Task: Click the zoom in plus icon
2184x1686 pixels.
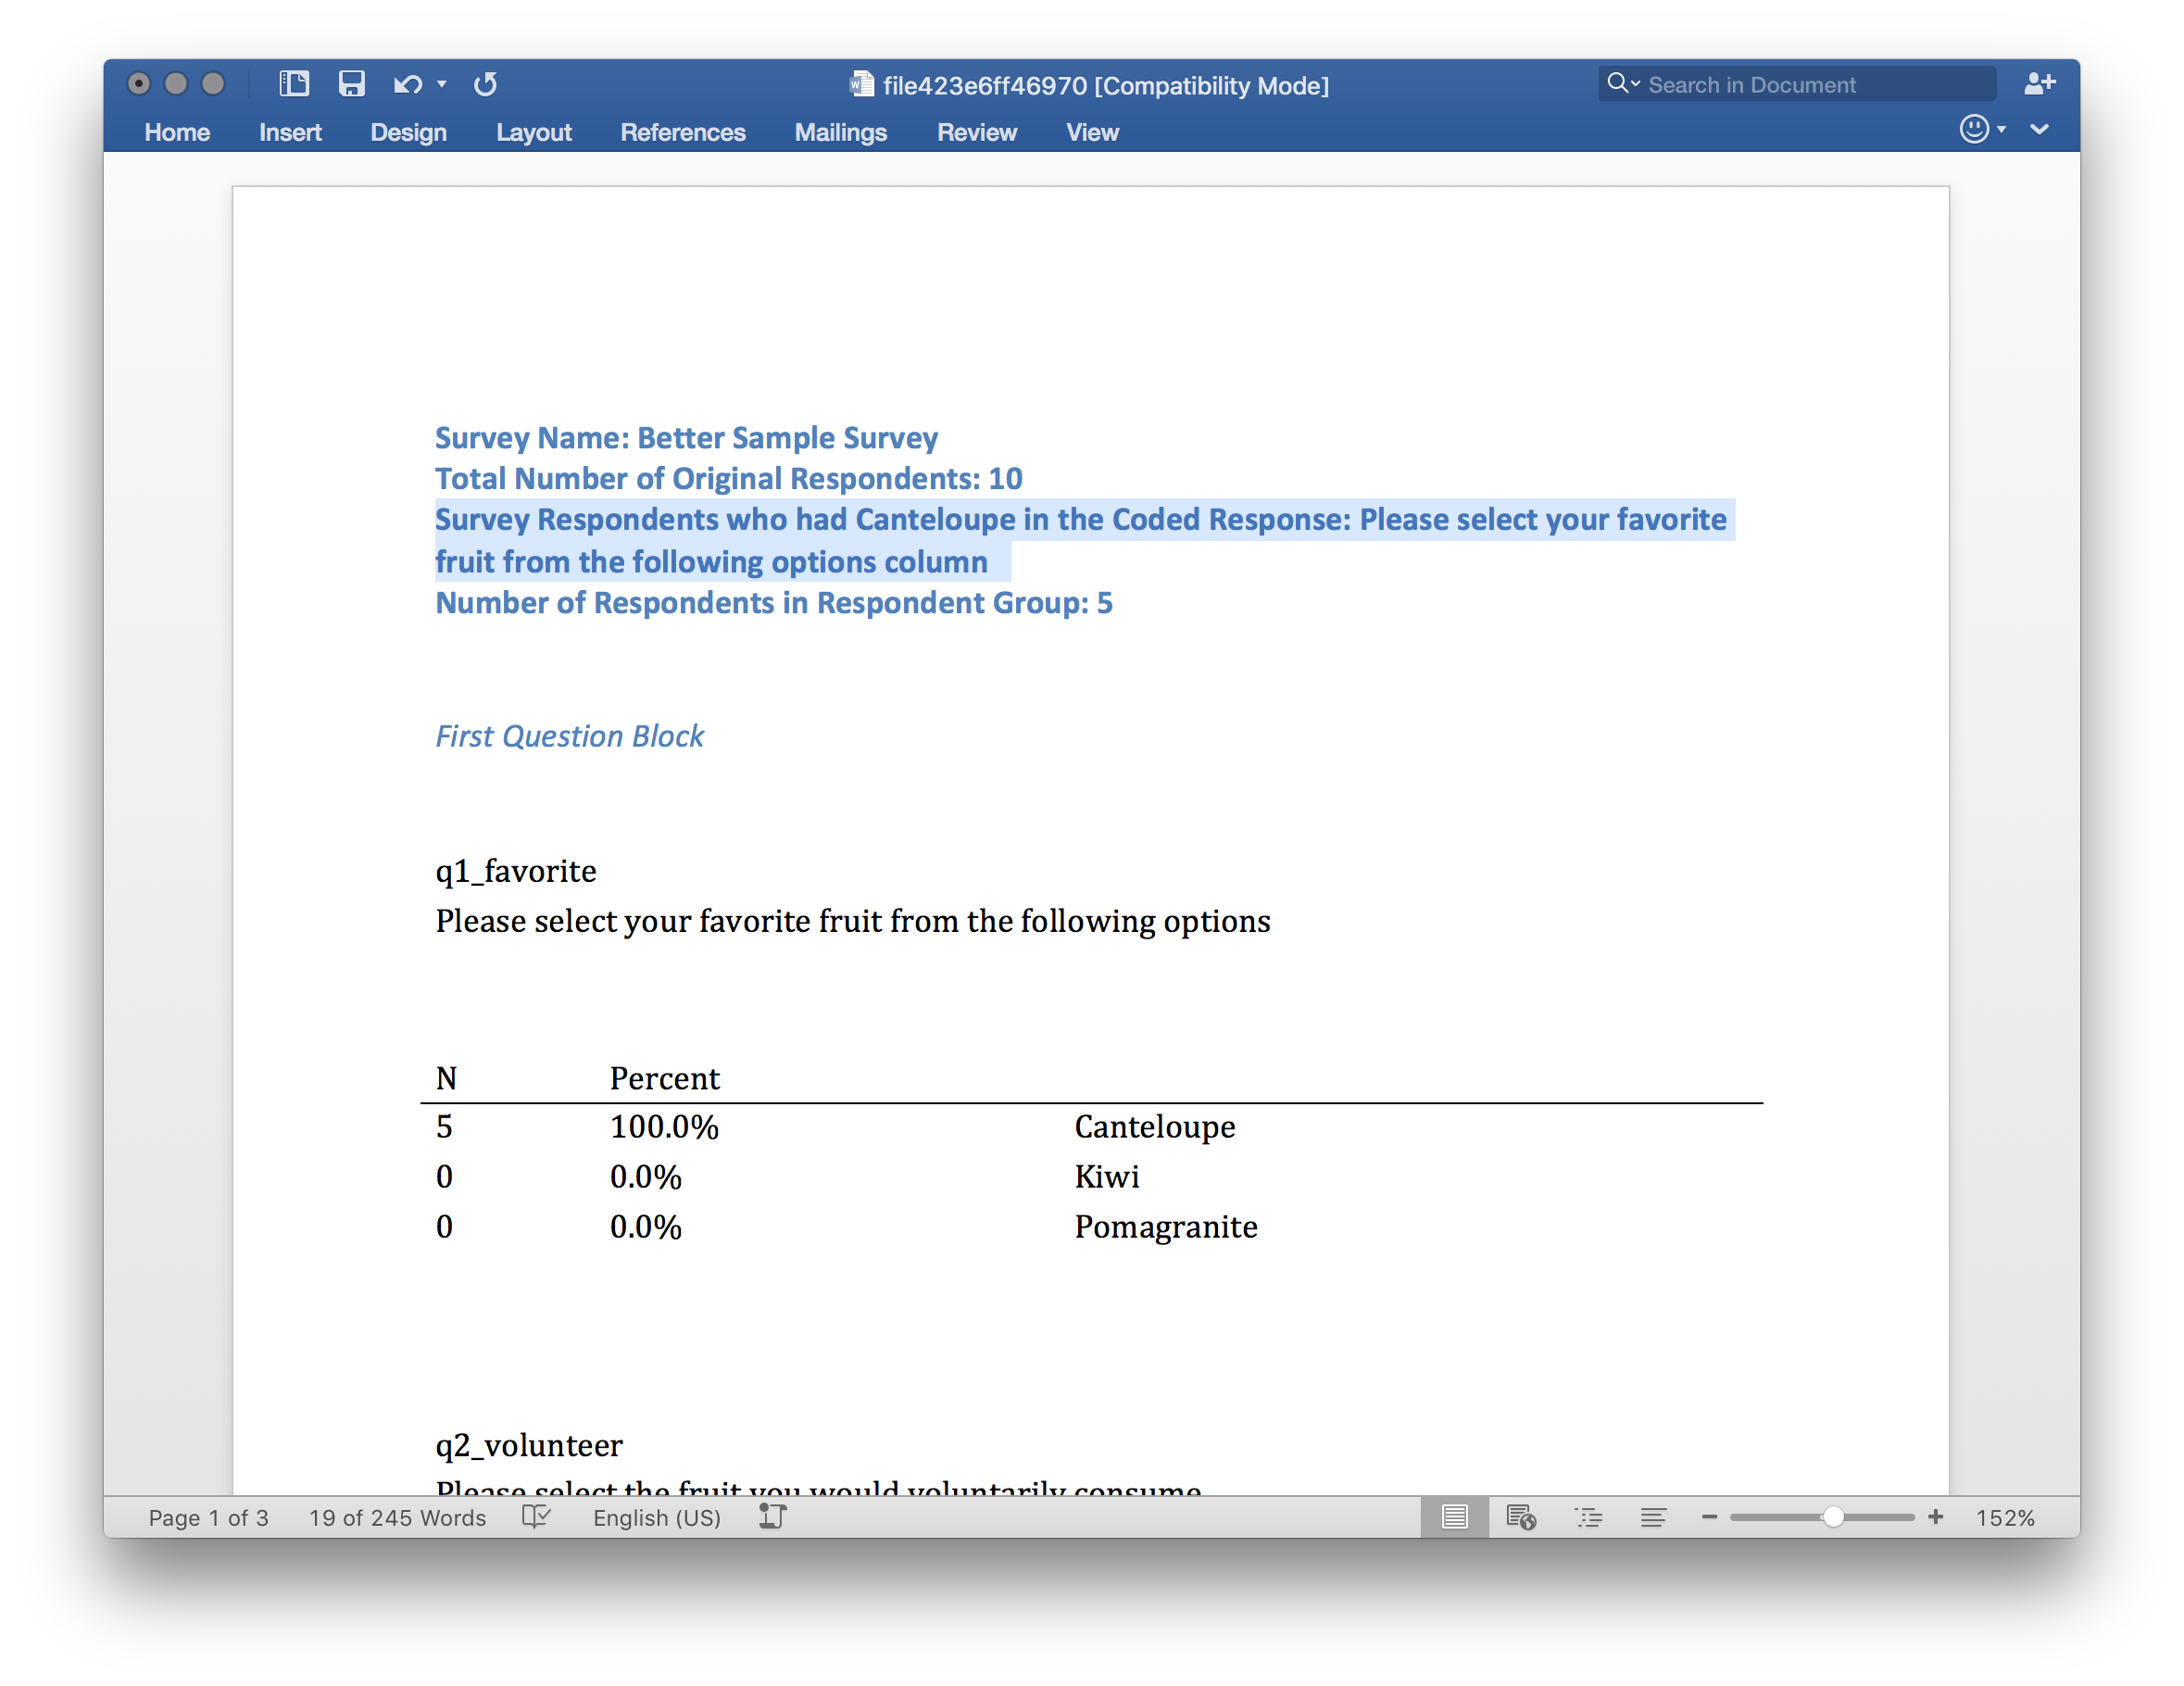Action: coord(1936,1517)
